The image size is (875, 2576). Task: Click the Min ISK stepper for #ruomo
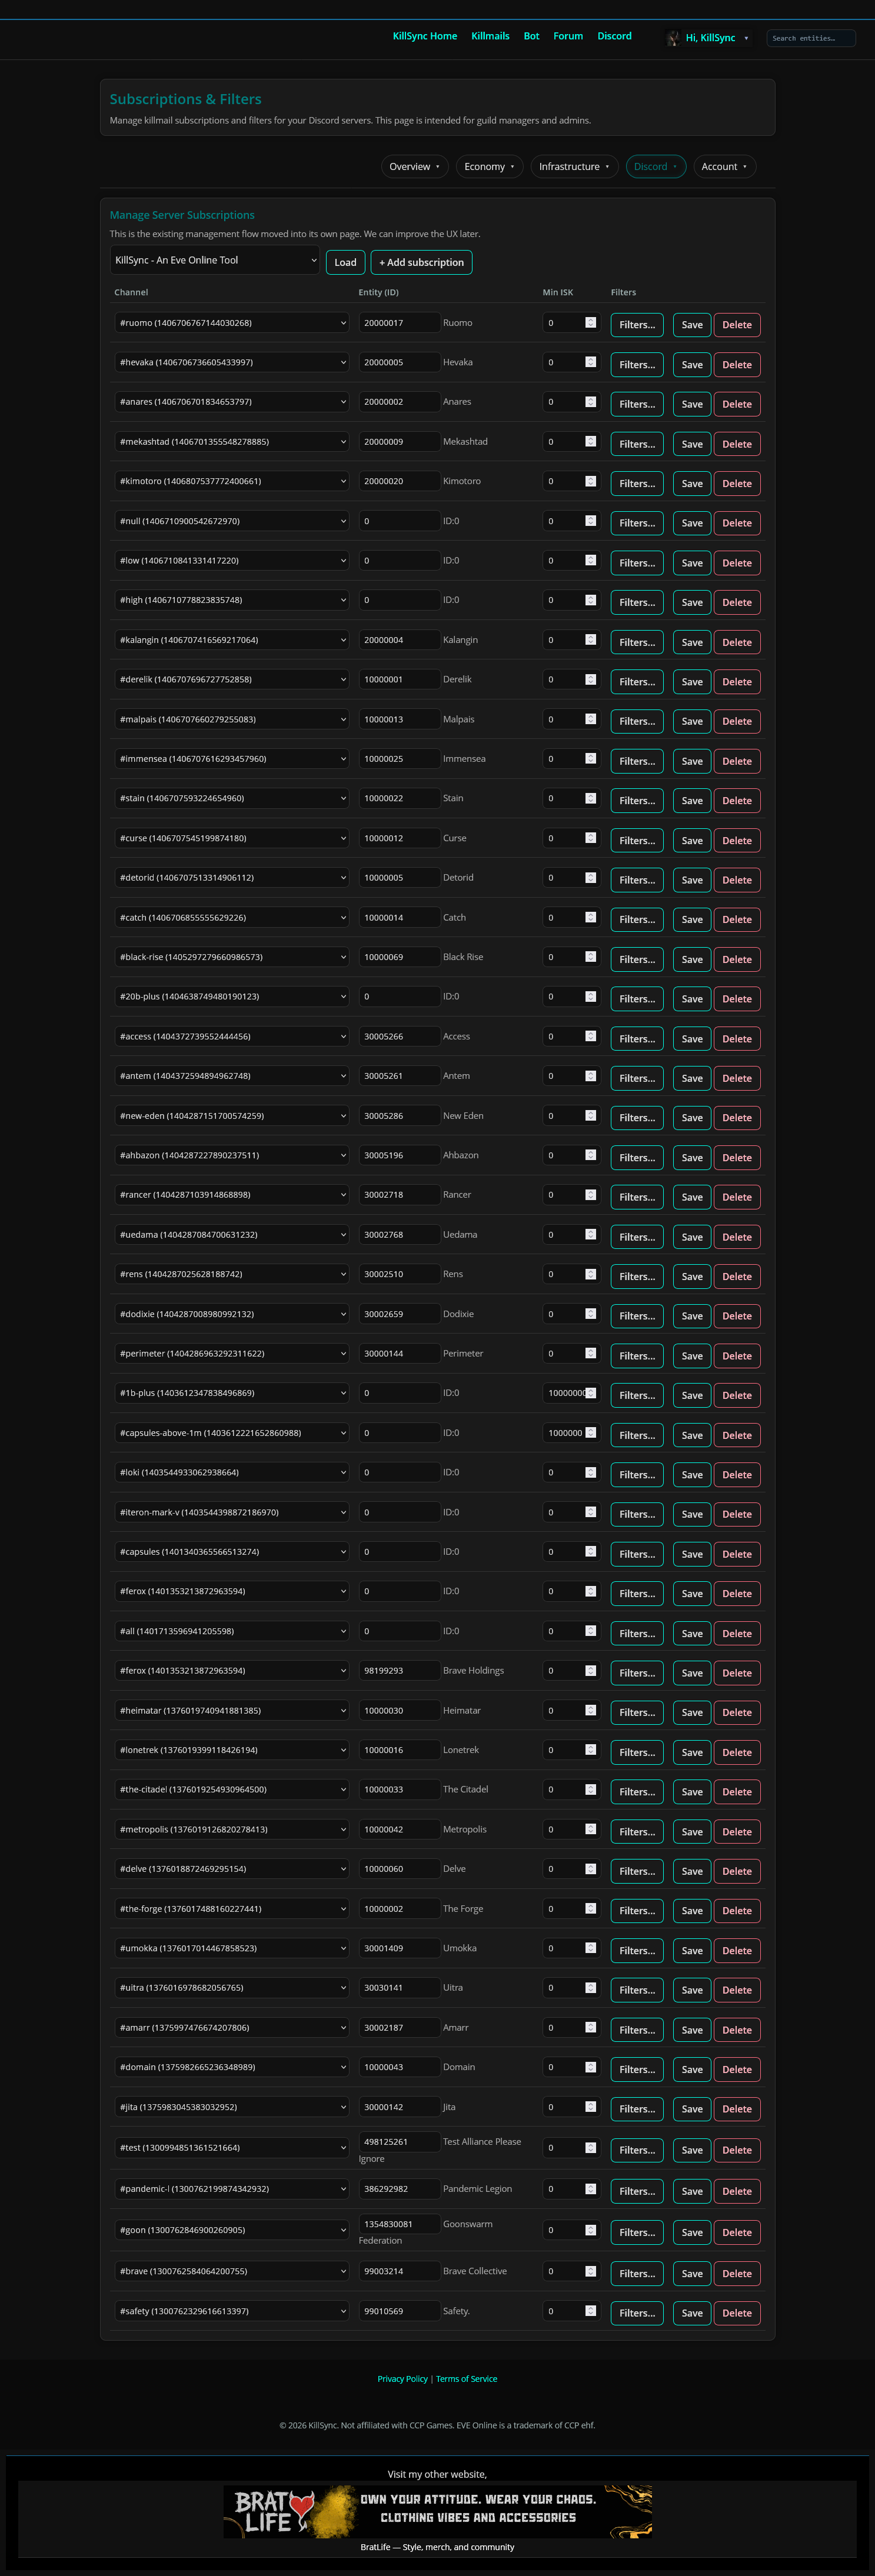point(590,323)
